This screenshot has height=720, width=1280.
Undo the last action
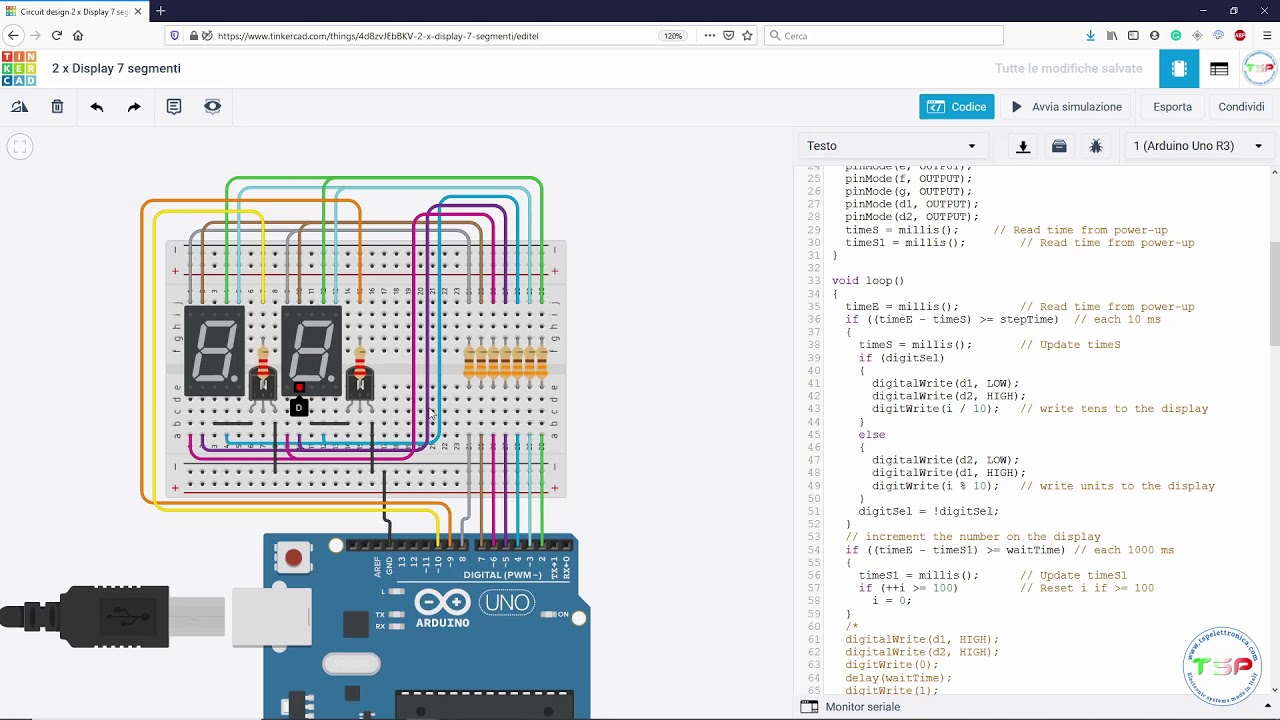click(x=97, y=107)
